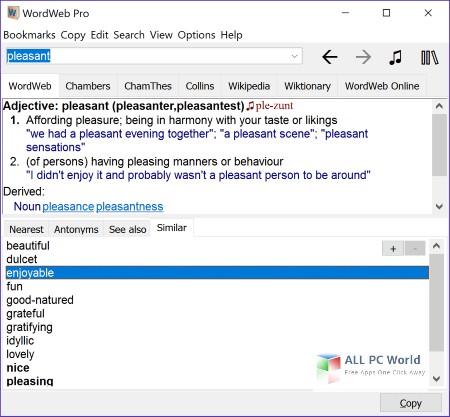
Task: Select 'fun' in the list
Action: point(14,286)
